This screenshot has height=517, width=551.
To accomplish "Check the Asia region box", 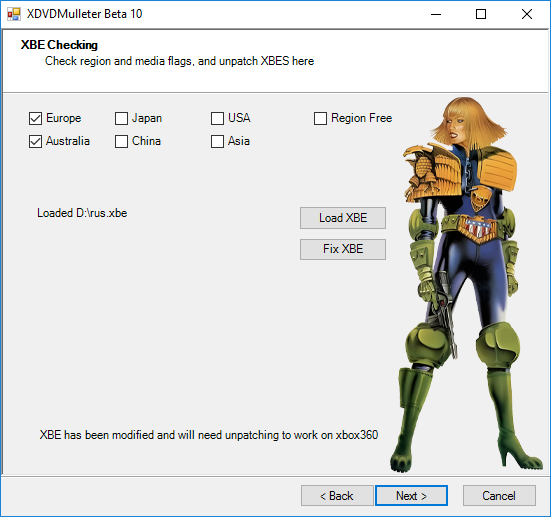I will [218, 141].
